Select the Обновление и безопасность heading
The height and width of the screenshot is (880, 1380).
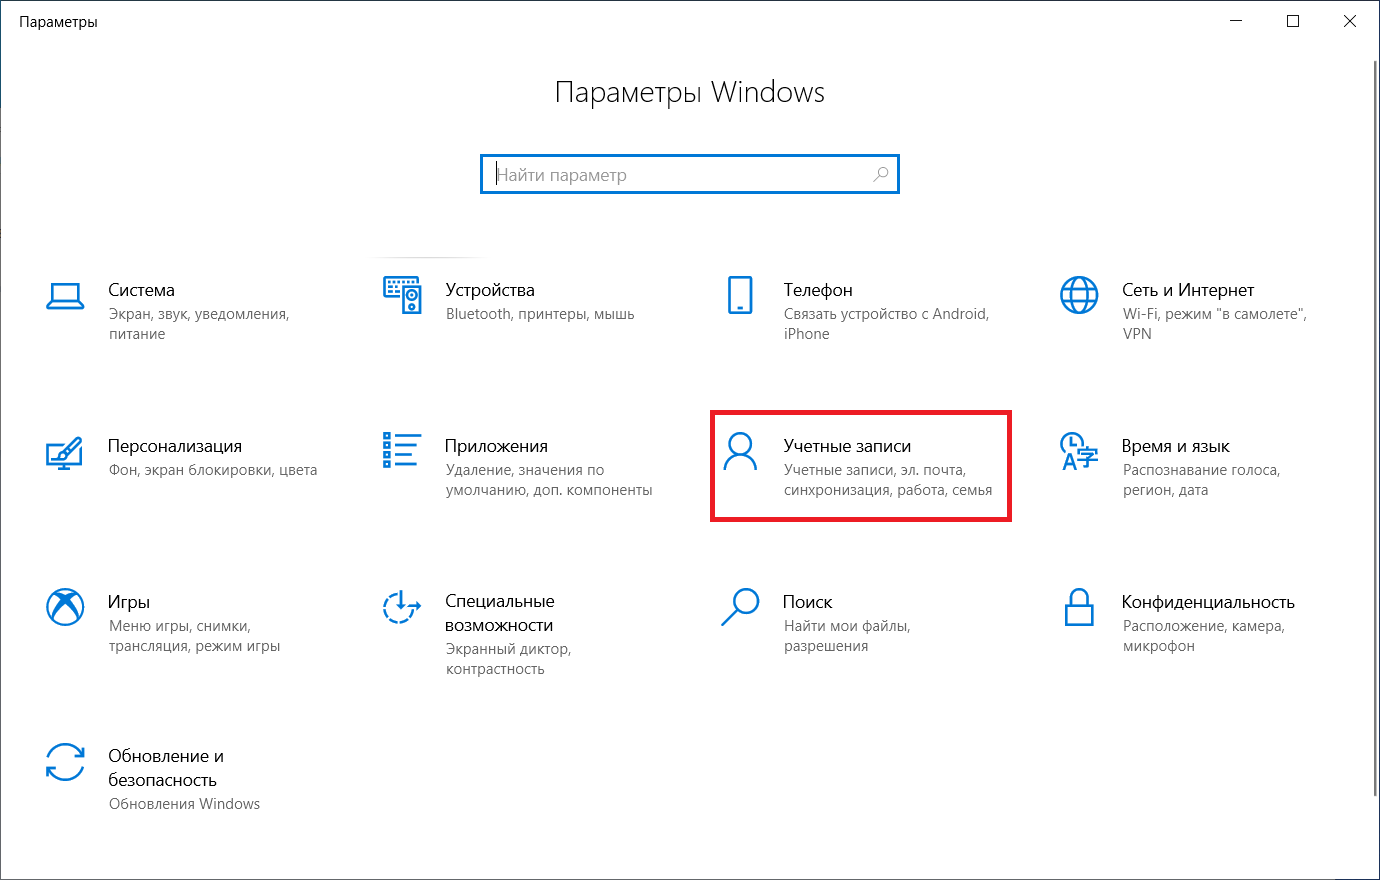[165, 768]
